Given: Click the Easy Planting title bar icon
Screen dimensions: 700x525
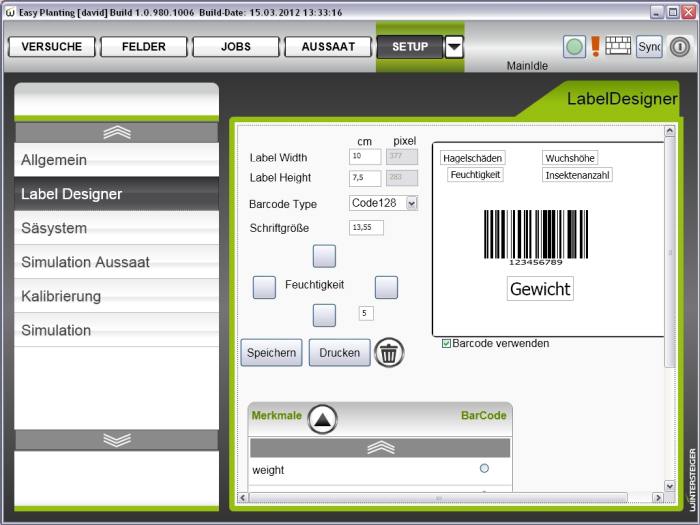Looking at the screenshot, I should pos(10,12).
